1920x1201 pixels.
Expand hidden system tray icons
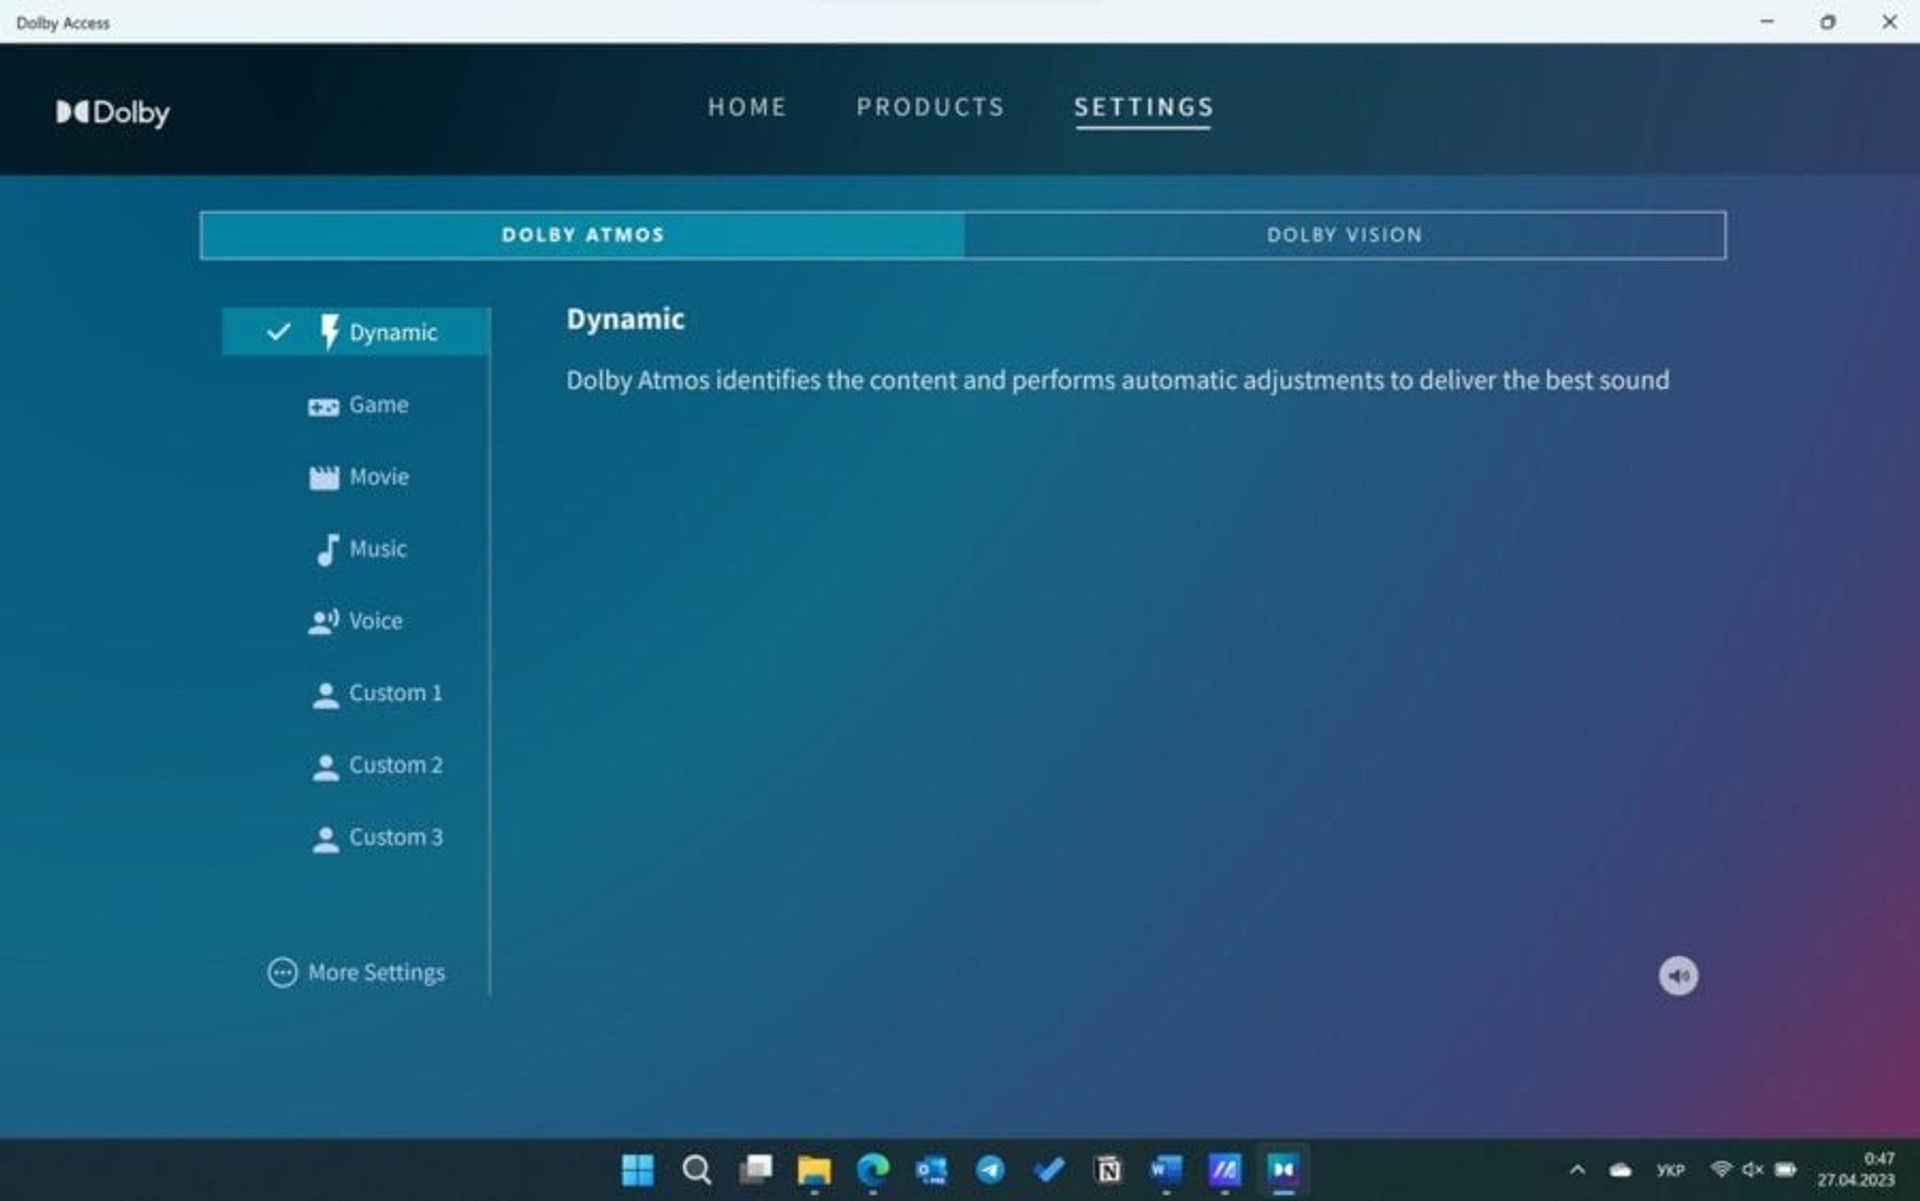click(1577, 1169)
